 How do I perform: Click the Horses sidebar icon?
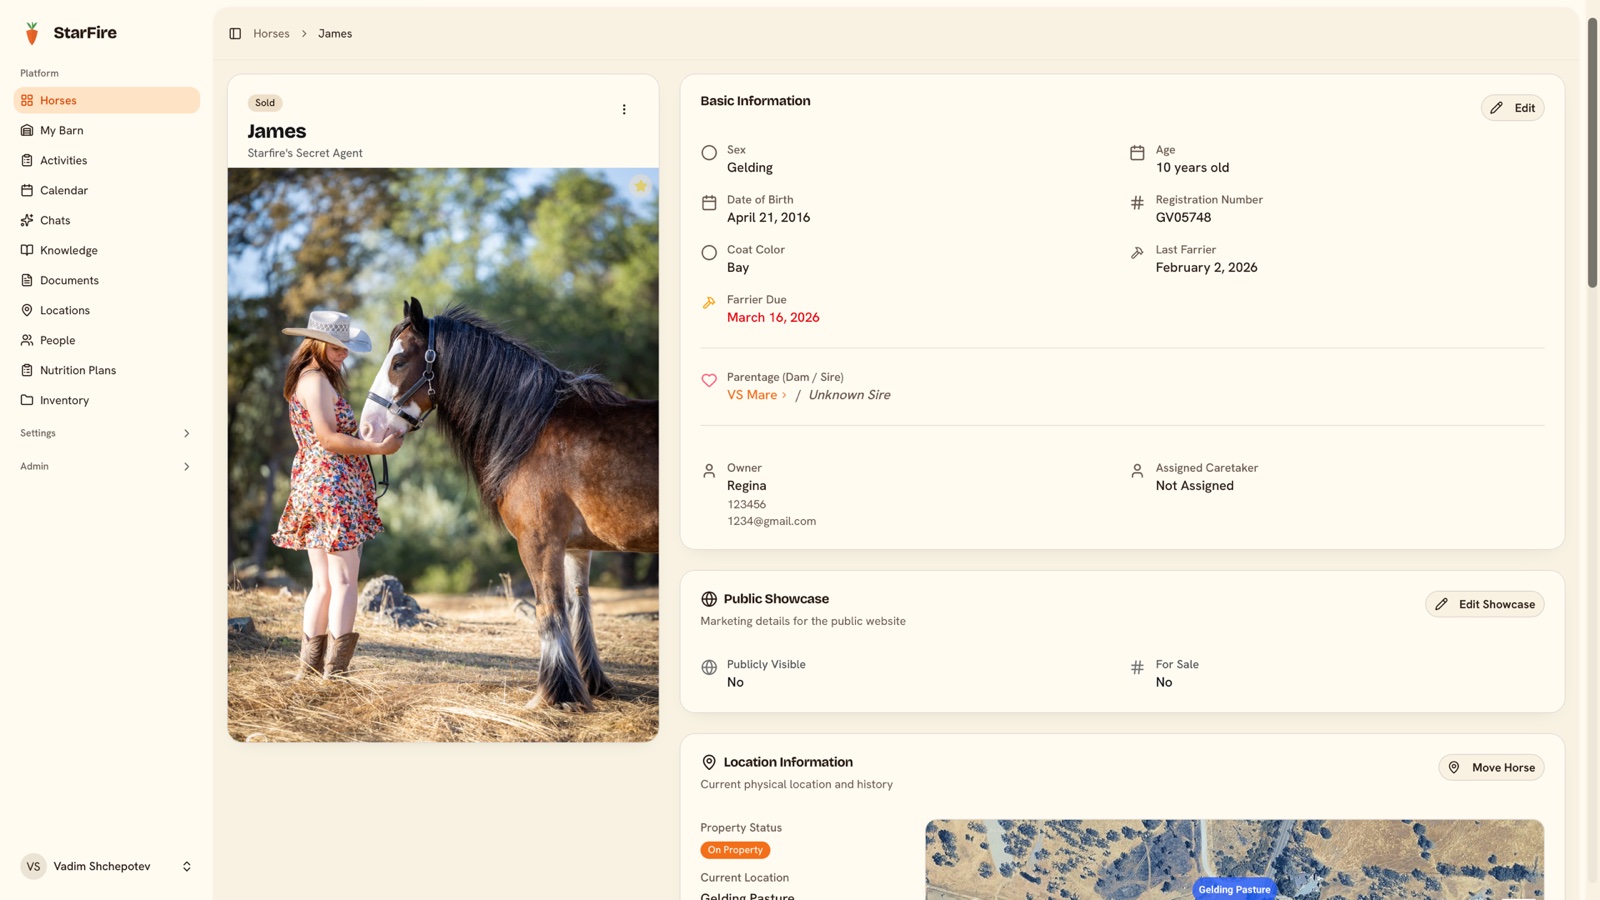(x=27, y=100)
